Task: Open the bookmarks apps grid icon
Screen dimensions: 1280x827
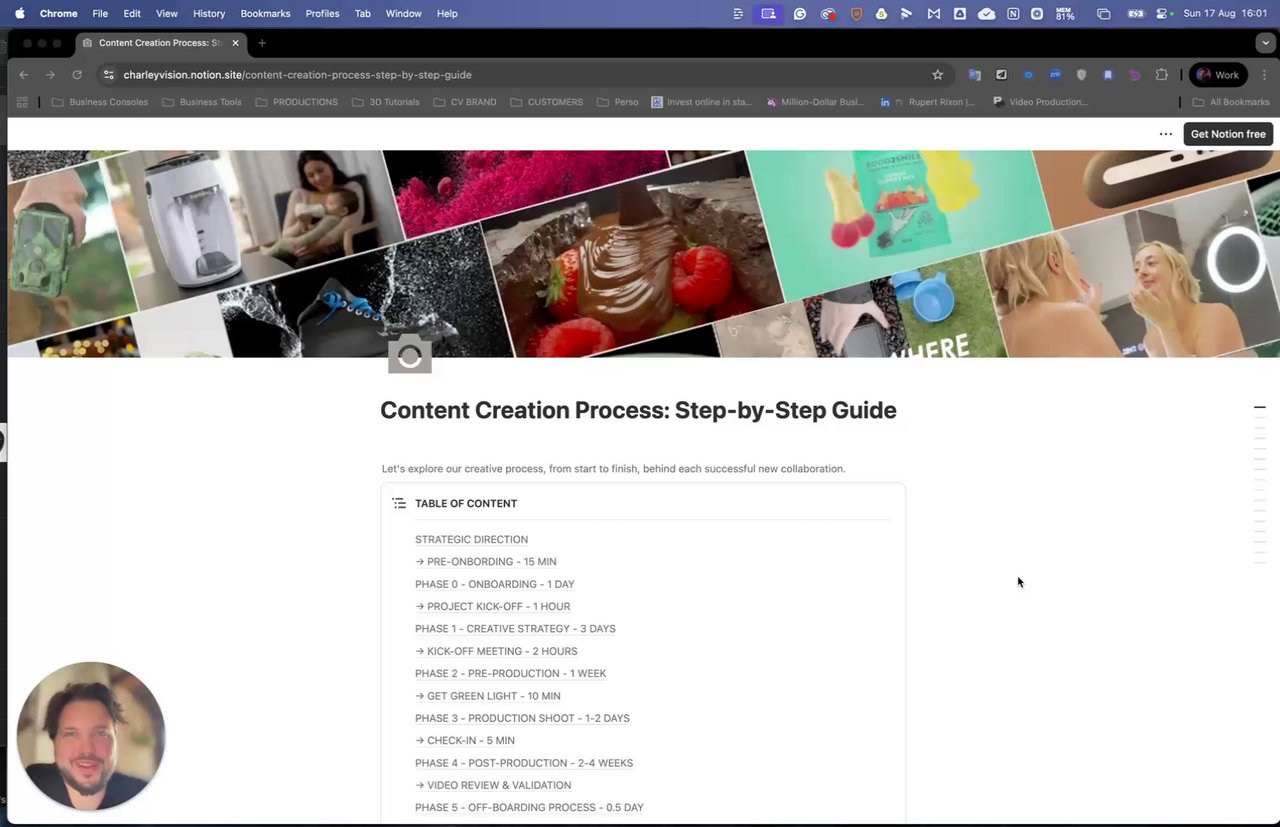Action: tap(22, 102)
